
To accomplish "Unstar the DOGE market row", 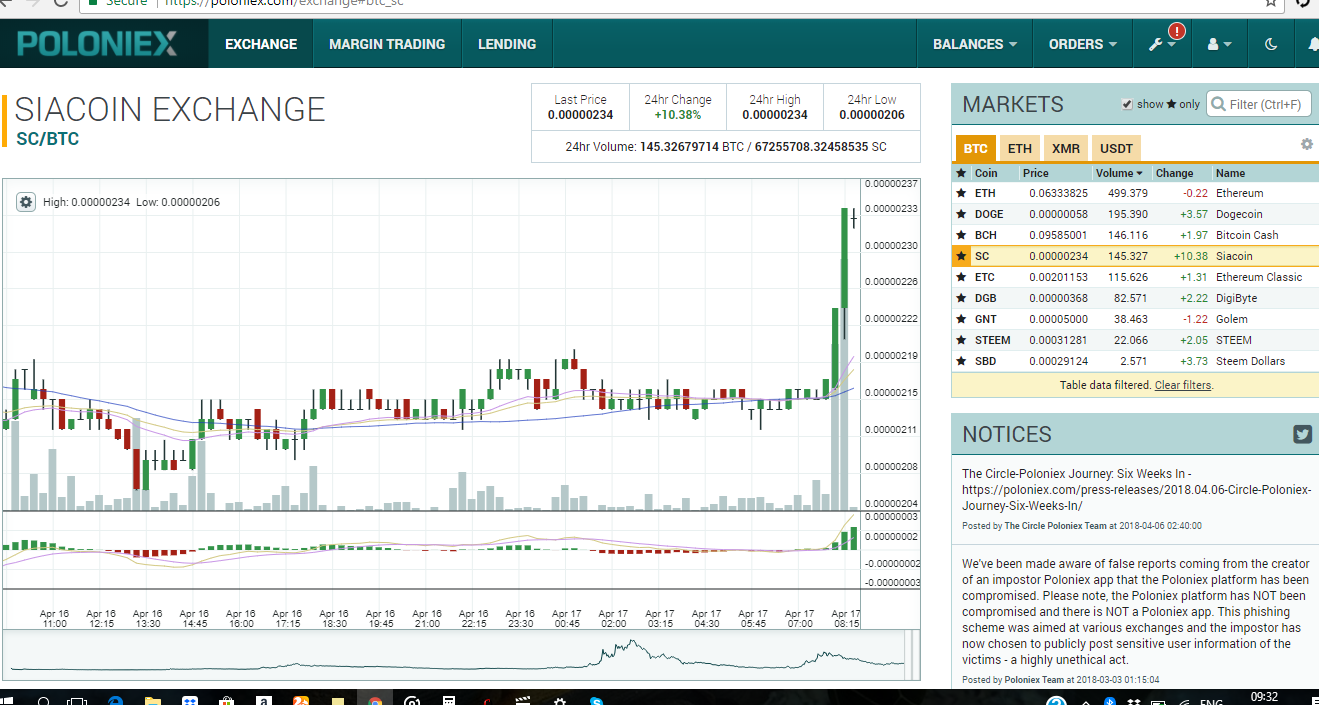I will click(961, 214).
